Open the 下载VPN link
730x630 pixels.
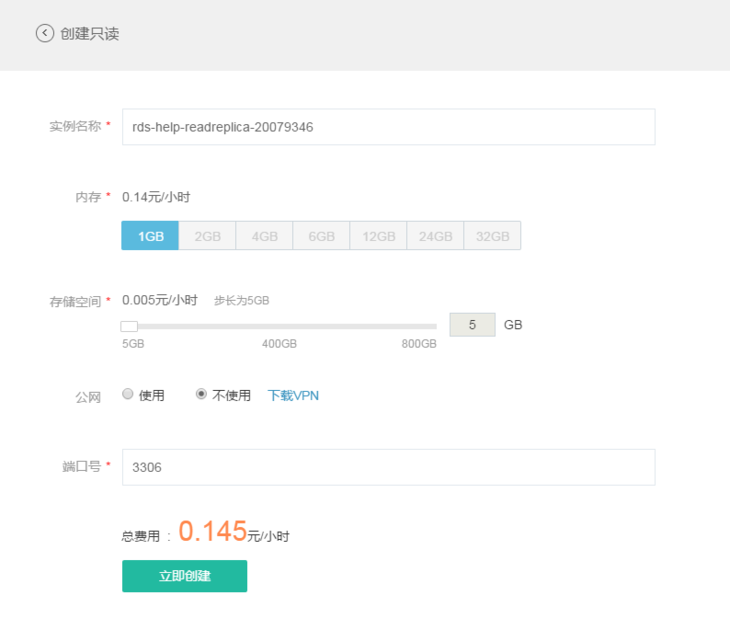(293, 395)
